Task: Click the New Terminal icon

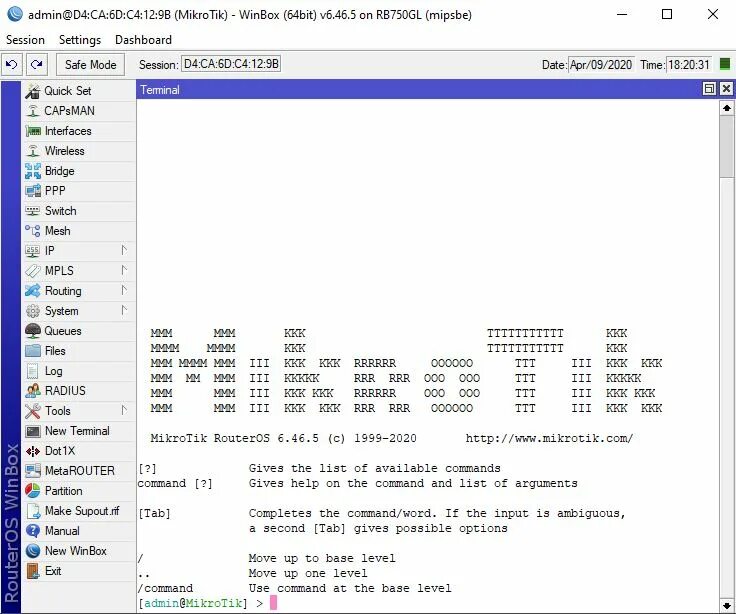Action: [x=32, y=431]
